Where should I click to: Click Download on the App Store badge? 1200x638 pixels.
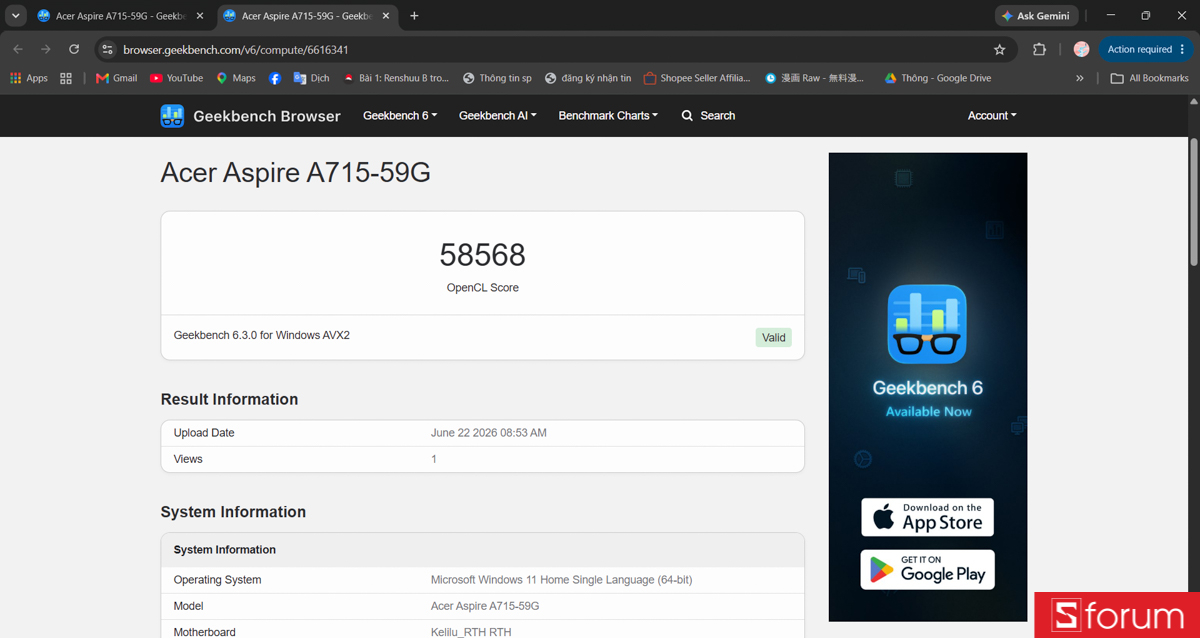point(927,517)
